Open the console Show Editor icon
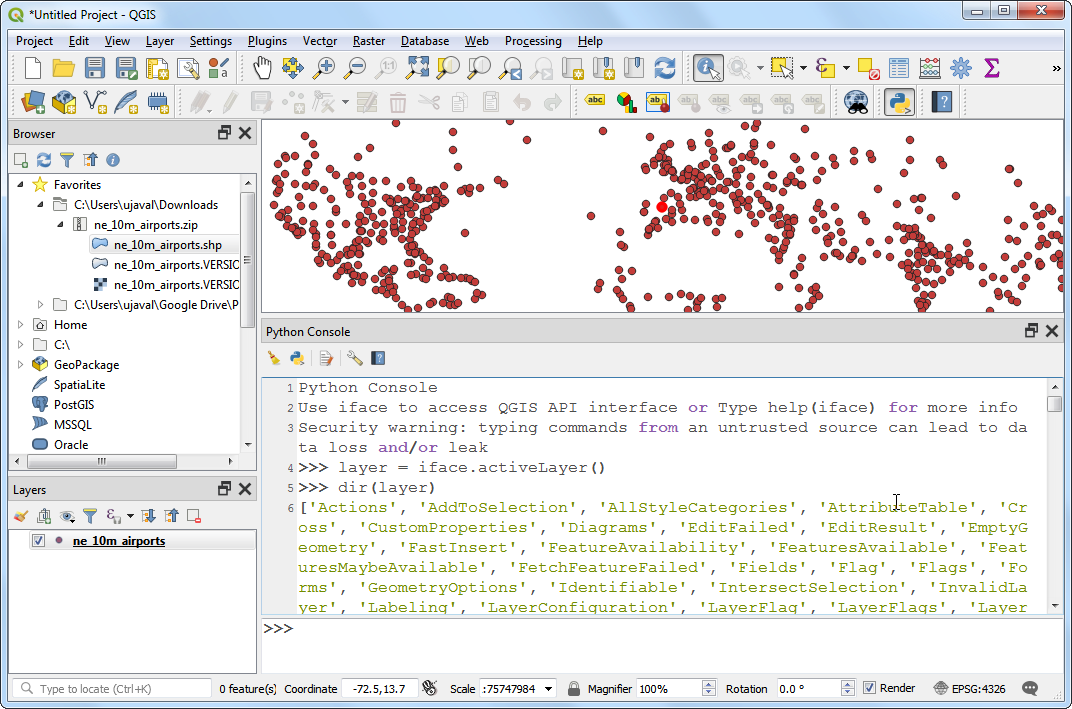 326,358
